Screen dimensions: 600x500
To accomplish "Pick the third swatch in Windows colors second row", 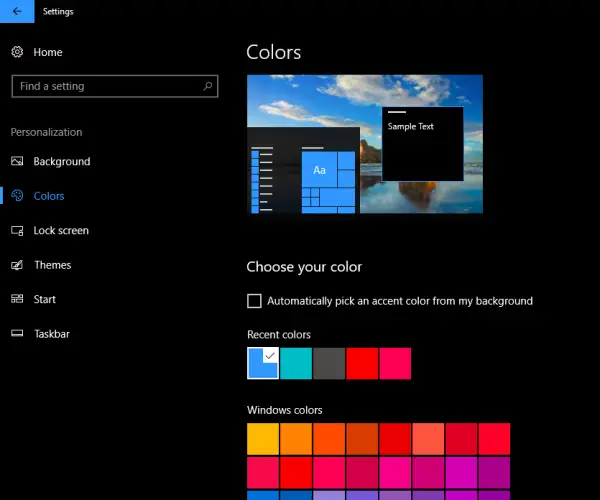I will [329, 472].
